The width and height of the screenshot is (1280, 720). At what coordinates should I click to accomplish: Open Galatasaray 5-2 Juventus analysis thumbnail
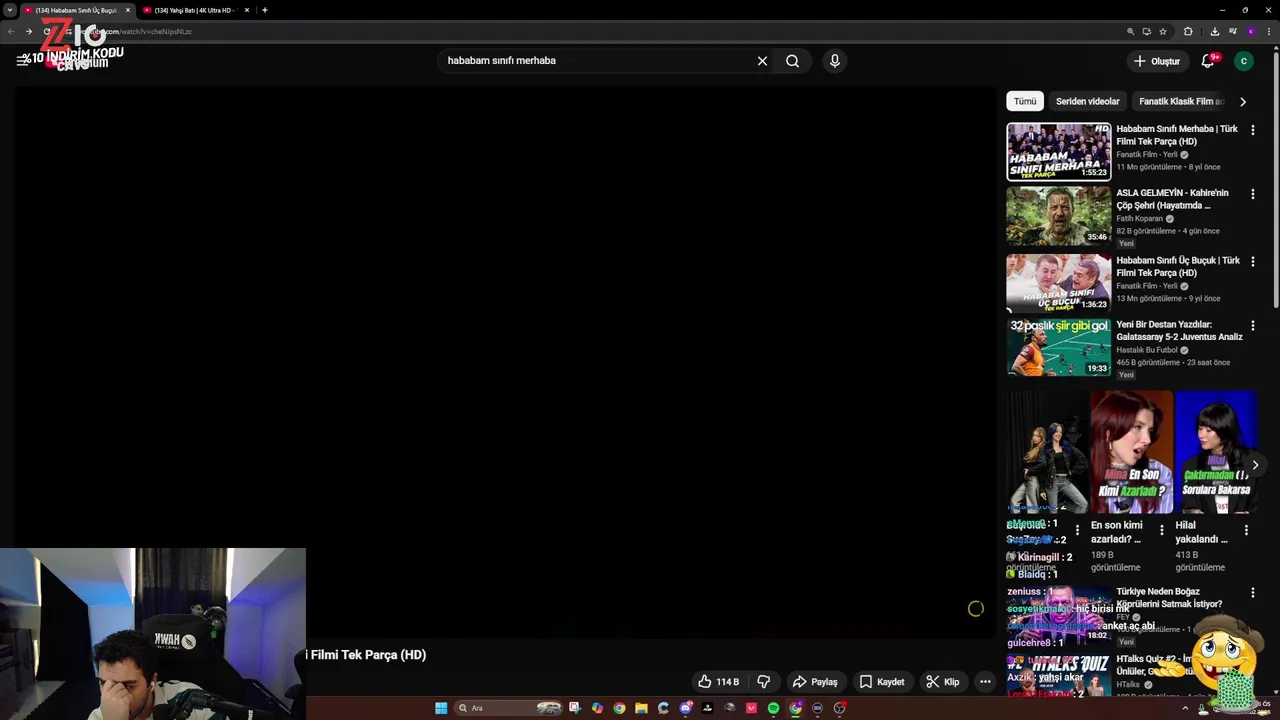pos(1058,347)
